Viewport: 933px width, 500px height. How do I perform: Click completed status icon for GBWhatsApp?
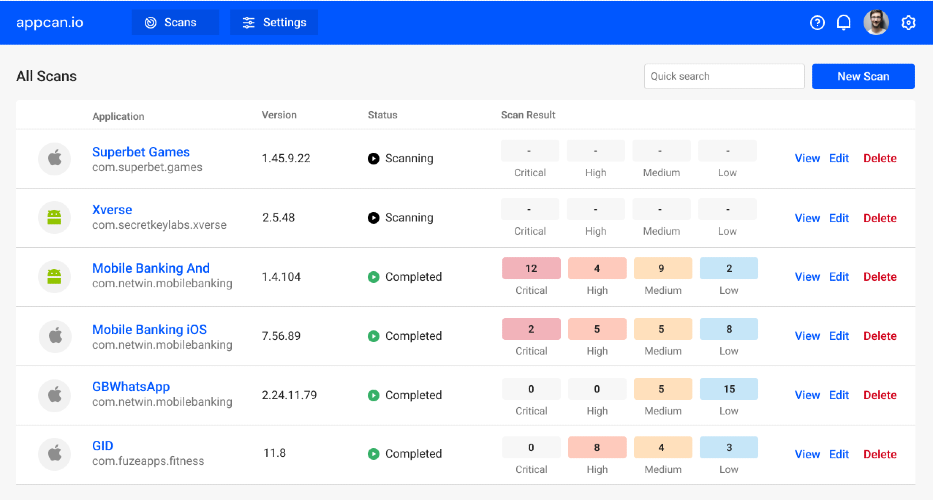point(374,395)
